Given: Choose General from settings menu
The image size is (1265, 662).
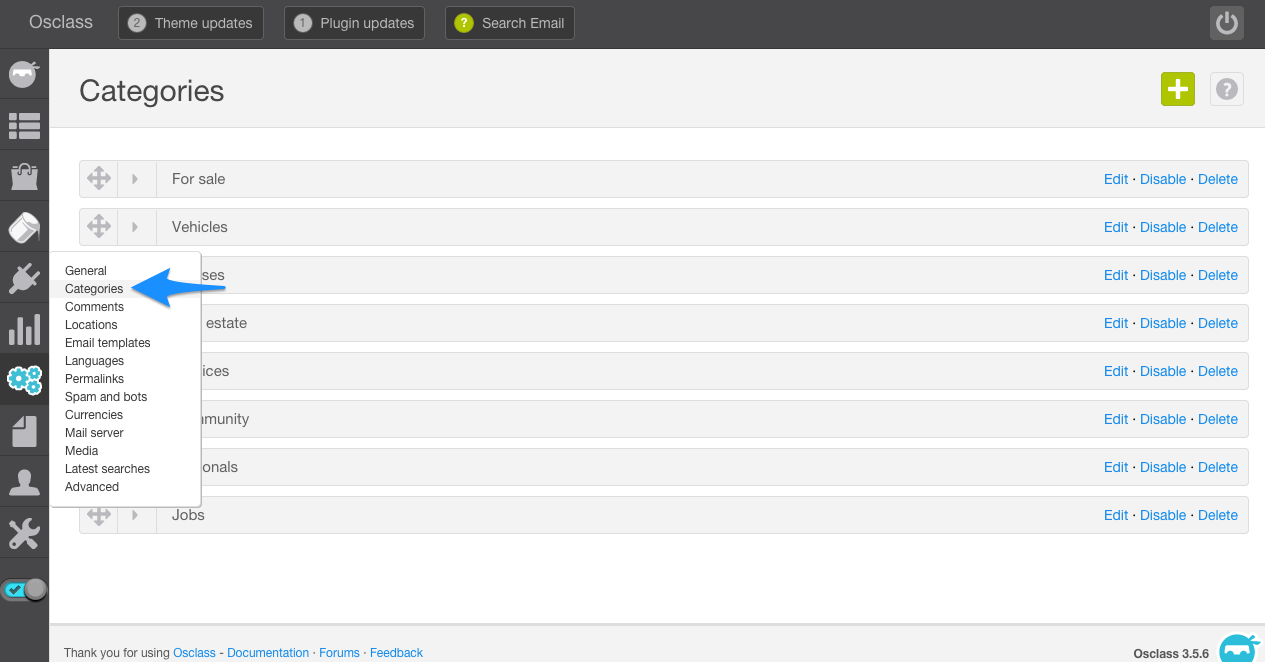Looking at the screenshot, I should tap(86, 271).
